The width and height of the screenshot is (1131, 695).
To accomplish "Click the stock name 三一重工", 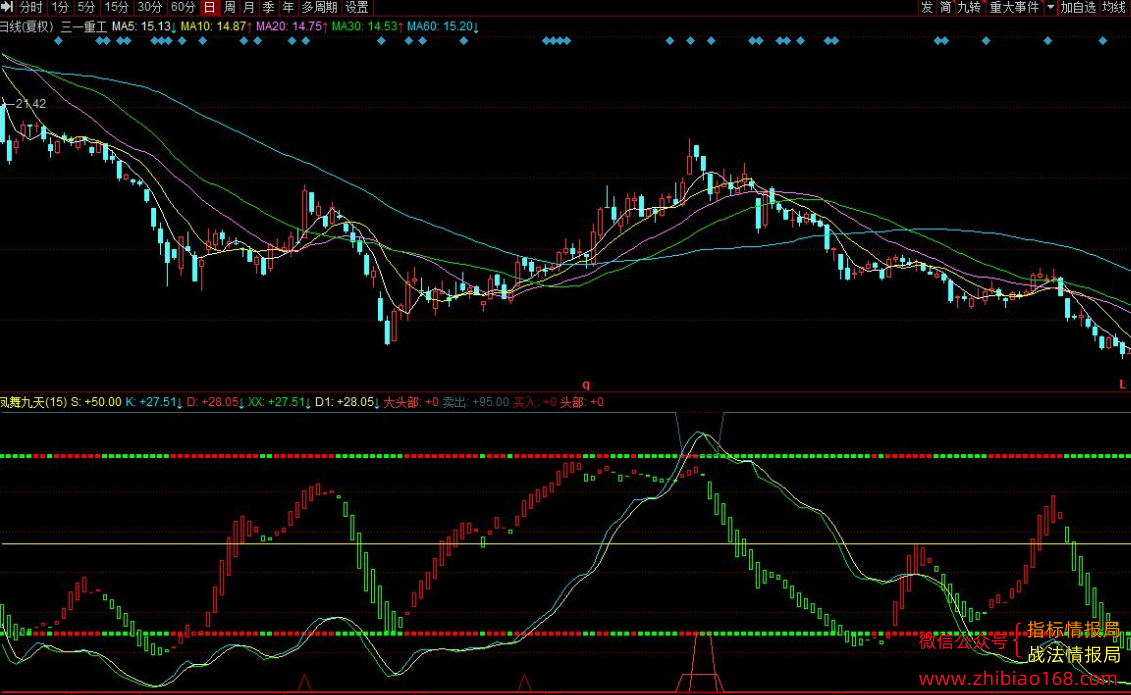I will [x=84, y=27].
